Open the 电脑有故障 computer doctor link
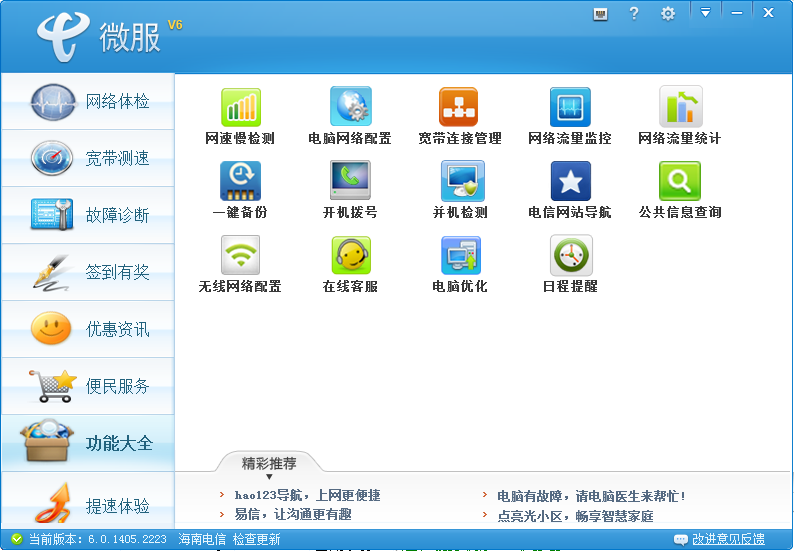The image size is (794, 551). (x=591, y=496)
